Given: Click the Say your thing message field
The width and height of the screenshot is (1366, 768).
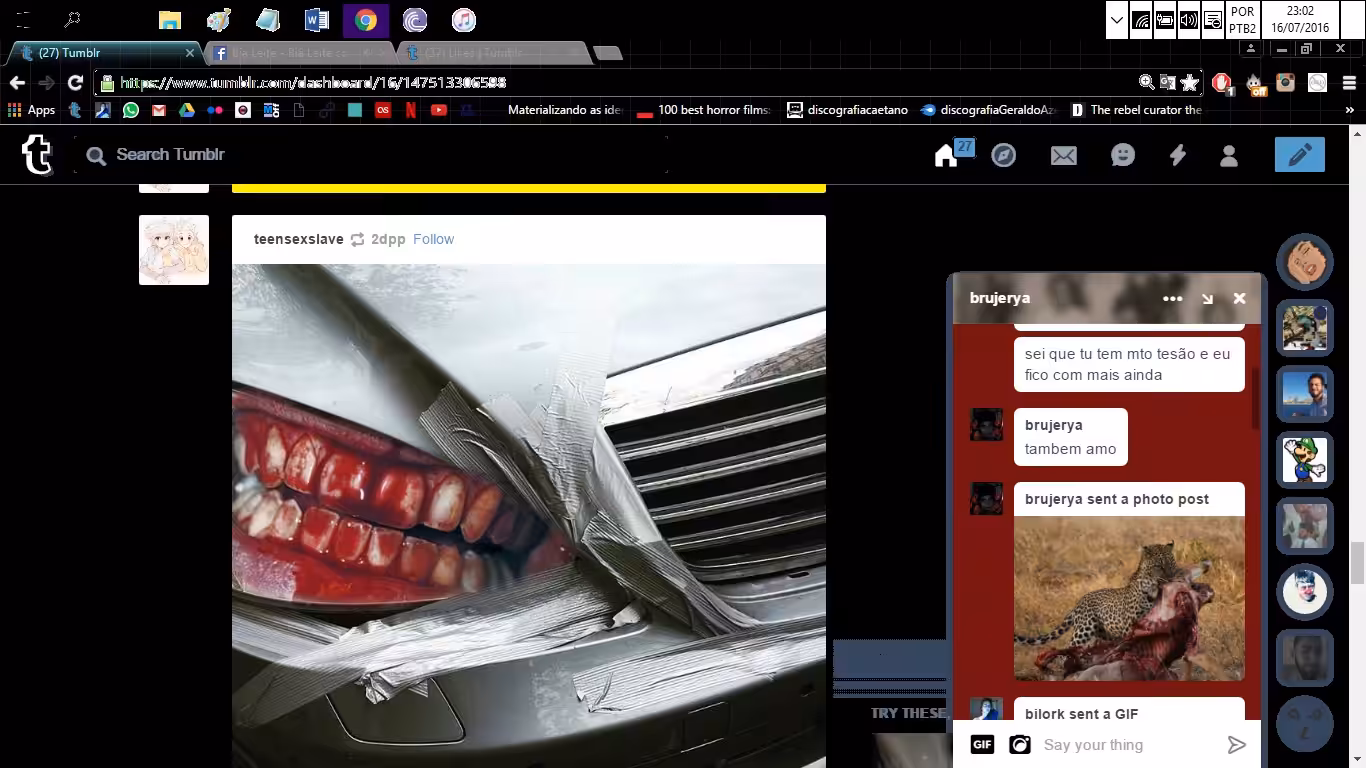Looking at the screenshot, I should [1130, 744].
